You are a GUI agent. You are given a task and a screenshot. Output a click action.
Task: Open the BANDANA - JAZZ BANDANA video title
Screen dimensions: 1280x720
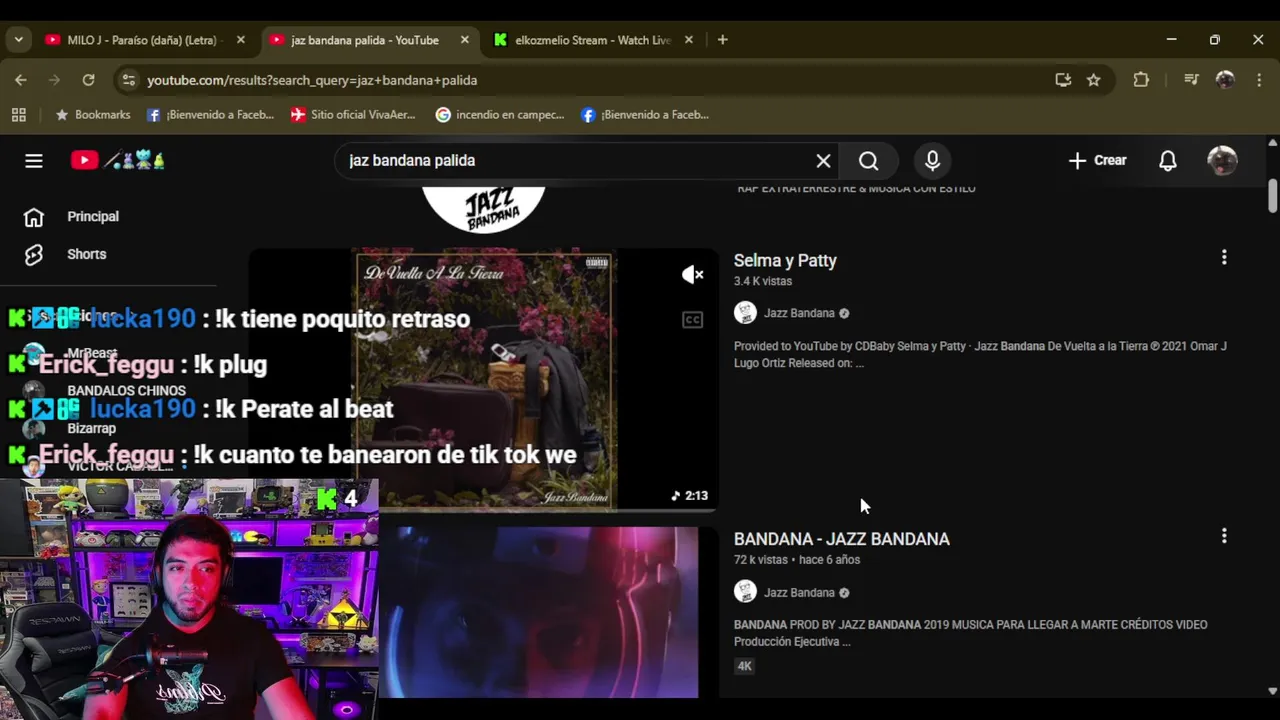[842, 539]
